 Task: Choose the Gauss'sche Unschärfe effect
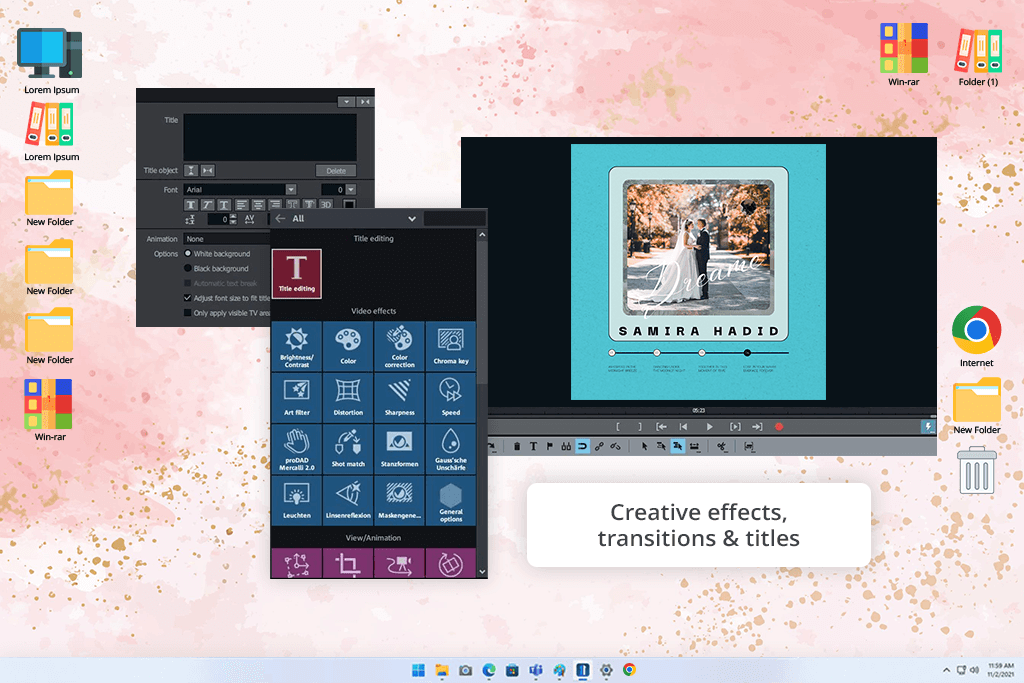[451, 449]
